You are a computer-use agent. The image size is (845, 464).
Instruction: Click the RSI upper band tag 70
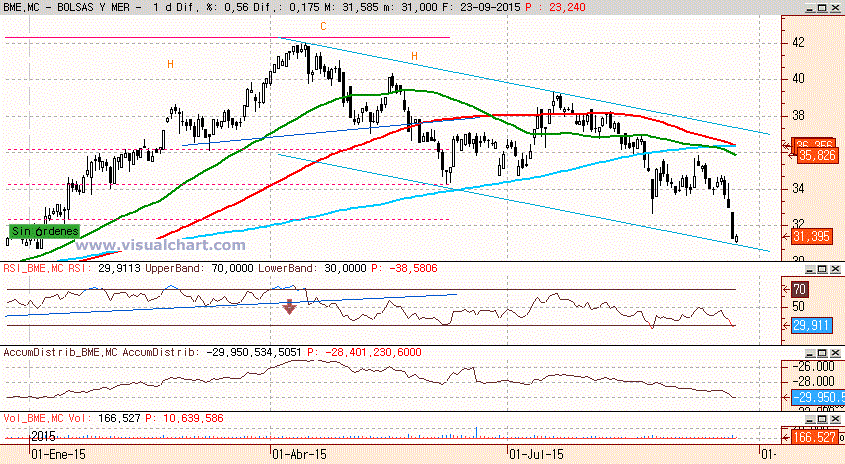(x=799, y=289)
